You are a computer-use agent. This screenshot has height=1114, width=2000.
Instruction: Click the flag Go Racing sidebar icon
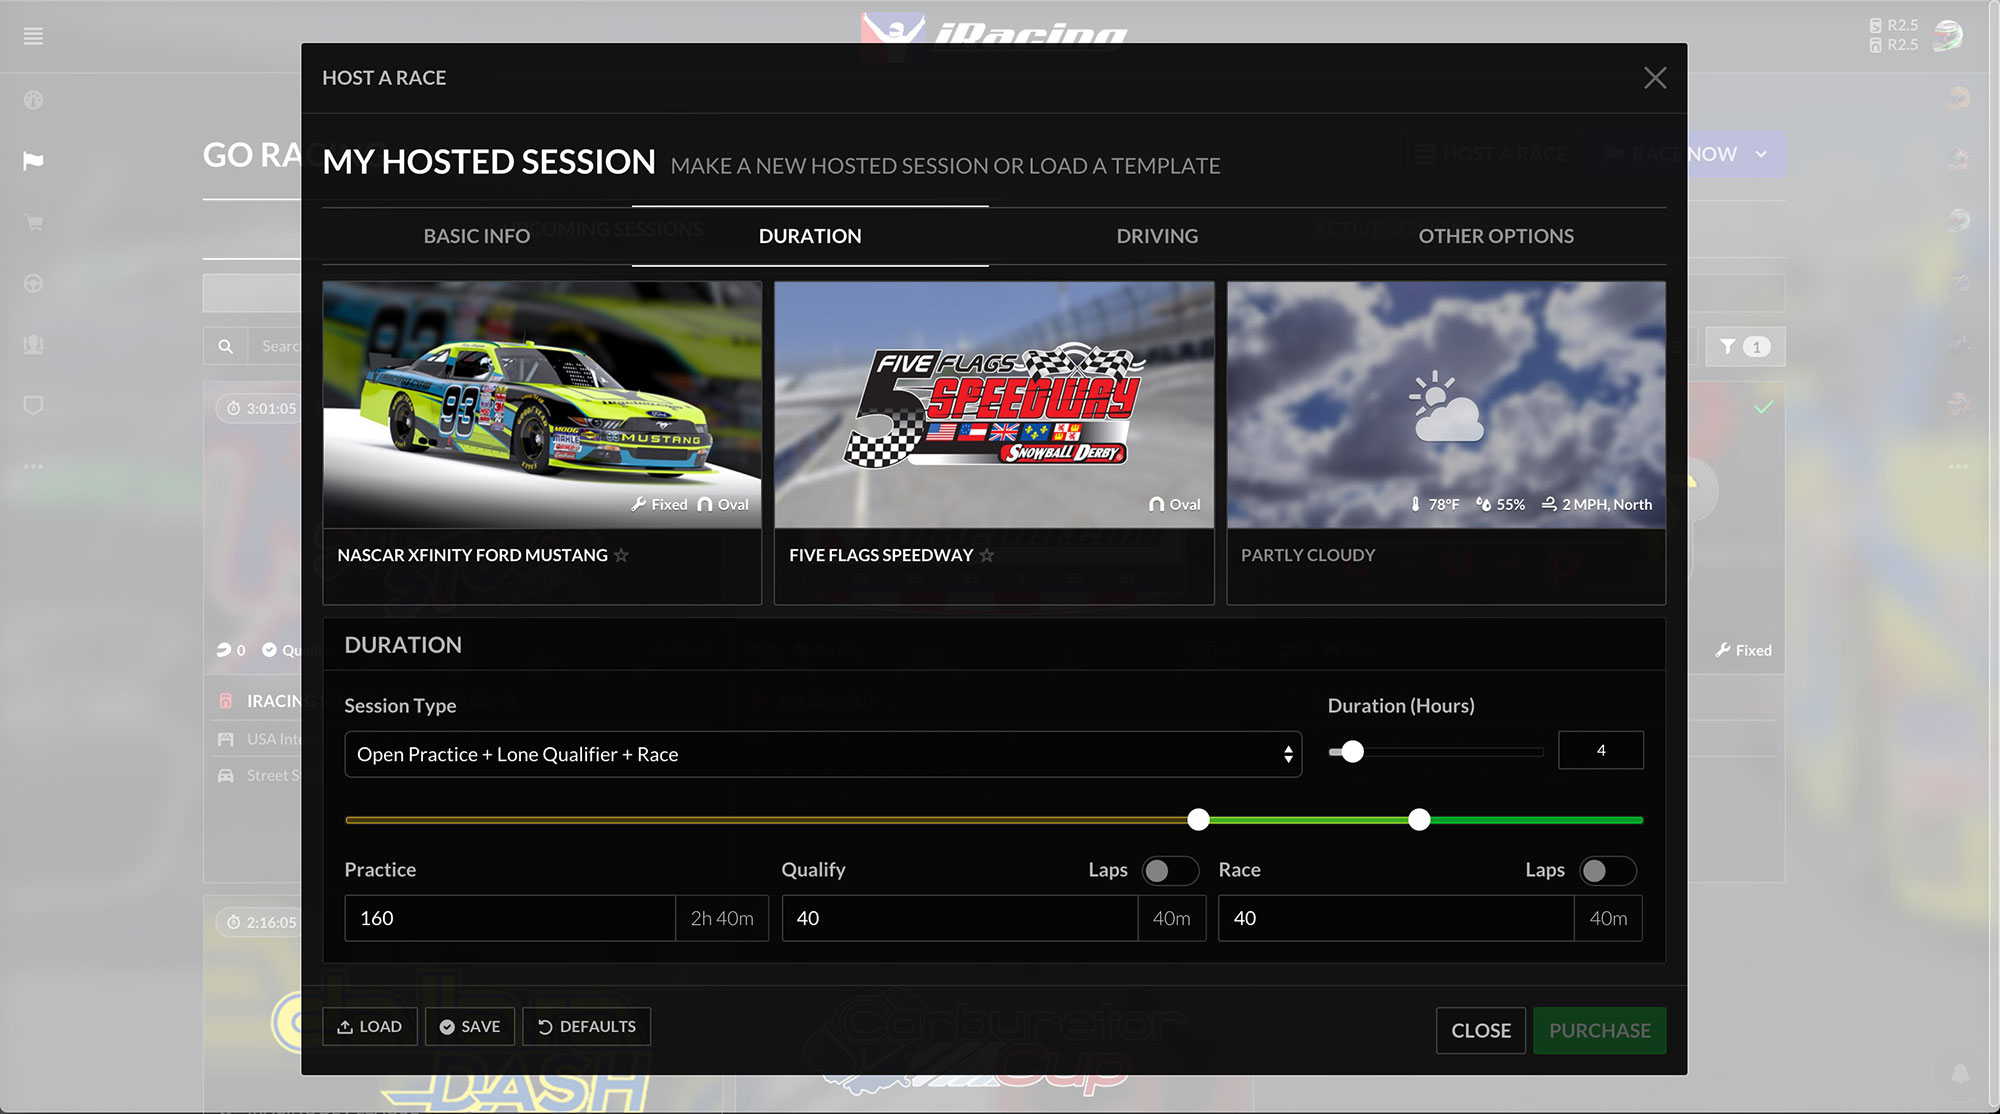click(33, 161)
